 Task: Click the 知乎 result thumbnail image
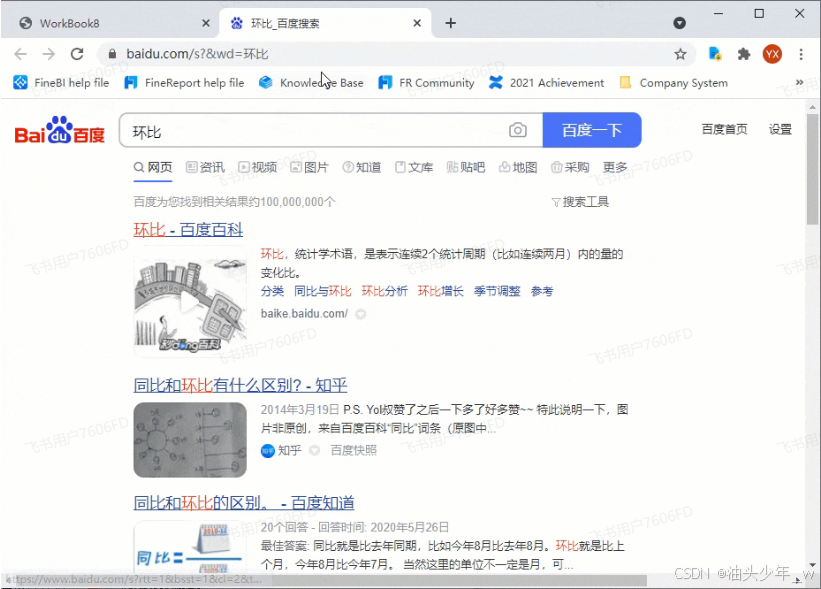[190, 440]
